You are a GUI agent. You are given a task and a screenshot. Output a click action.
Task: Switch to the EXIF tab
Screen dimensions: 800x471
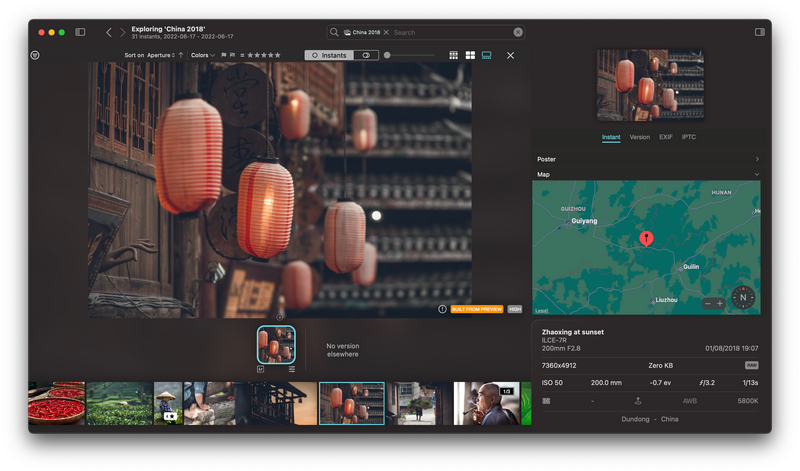pos(665,137)
